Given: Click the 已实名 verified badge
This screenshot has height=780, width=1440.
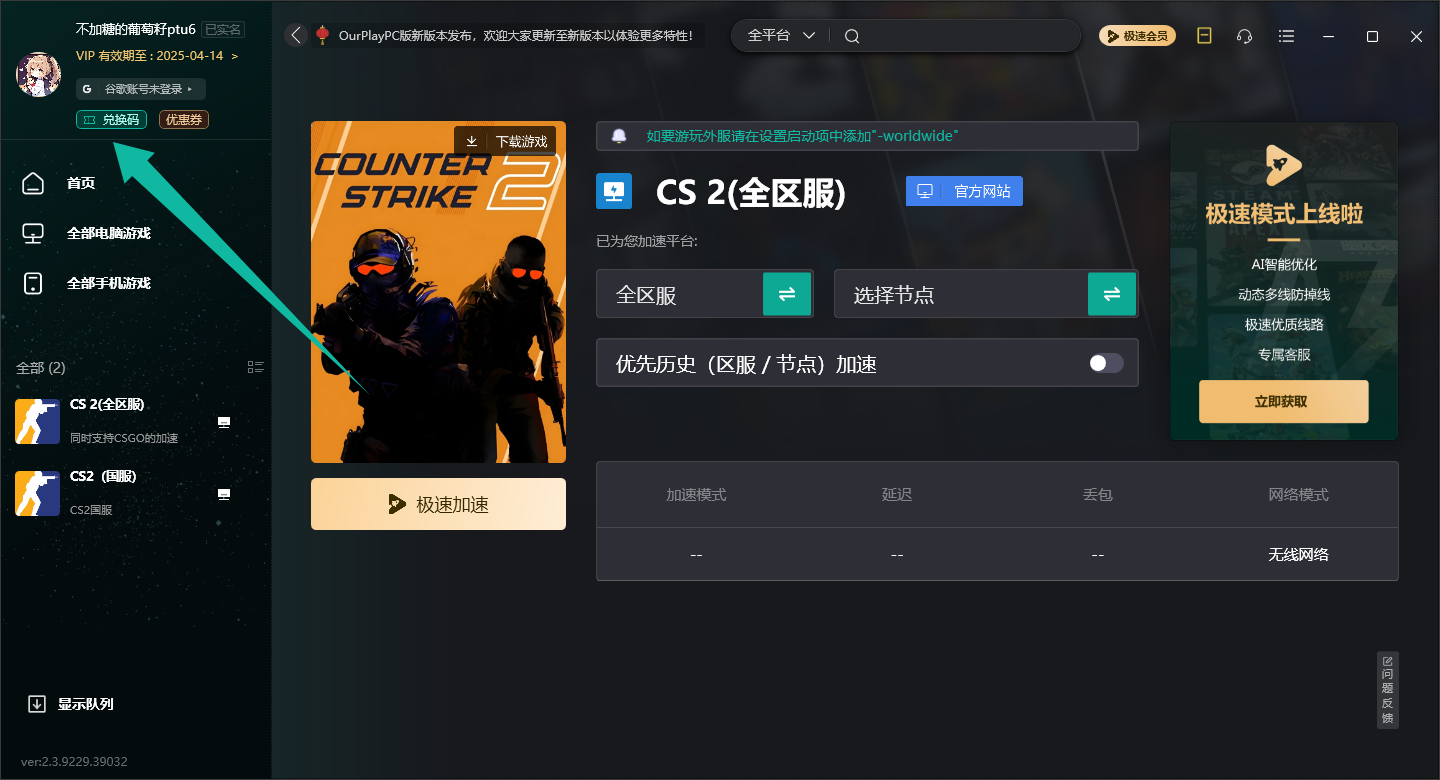Looking at the screenshot, I should 222,30.
